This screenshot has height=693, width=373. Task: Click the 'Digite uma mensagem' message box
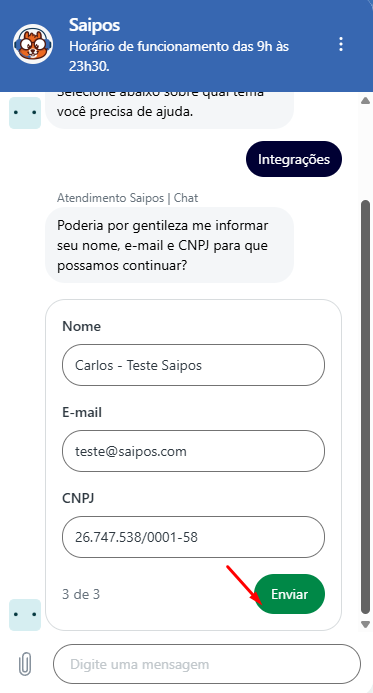(x=207, y=664)
